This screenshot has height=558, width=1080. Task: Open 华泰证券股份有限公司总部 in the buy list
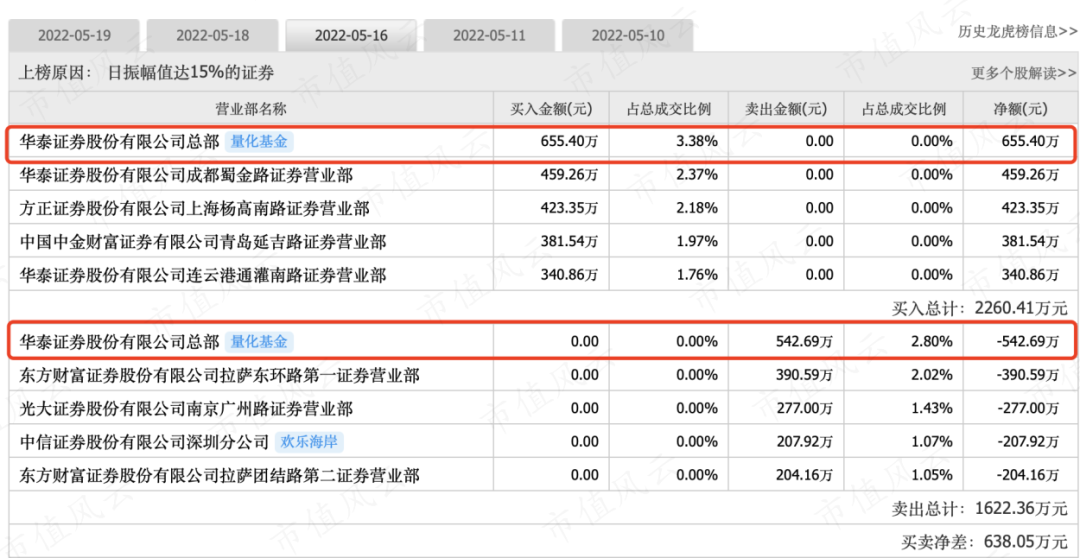click(120, 143)
